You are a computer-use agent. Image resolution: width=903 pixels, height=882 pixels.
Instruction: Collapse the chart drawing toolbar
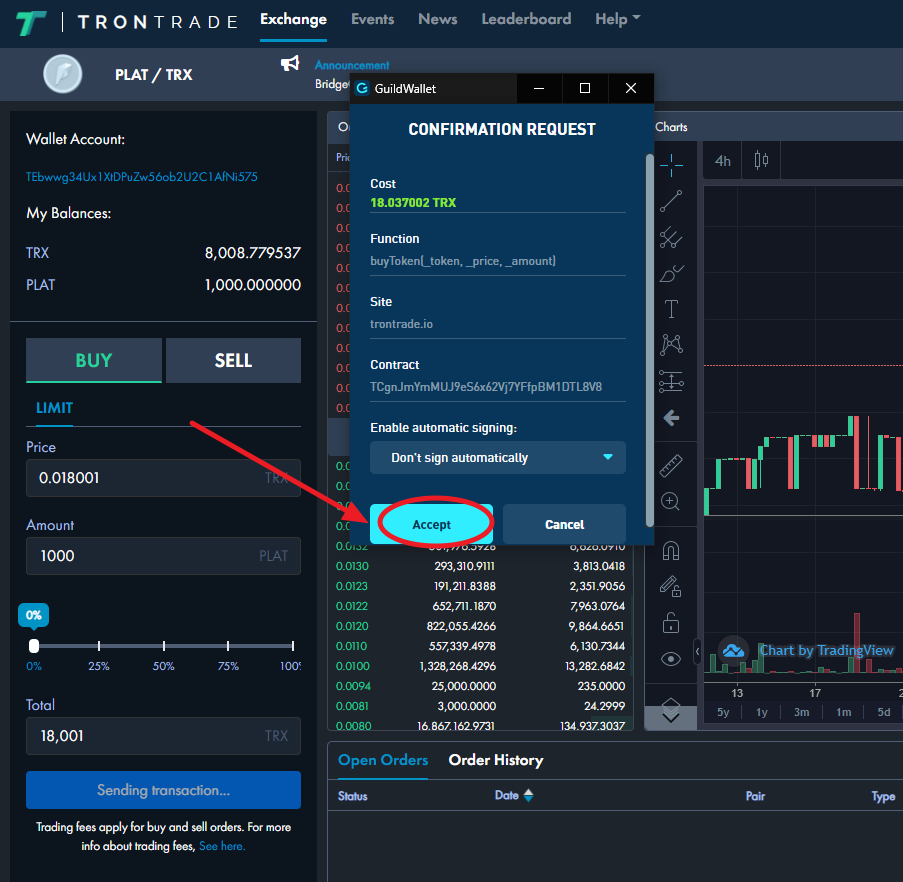697,652
